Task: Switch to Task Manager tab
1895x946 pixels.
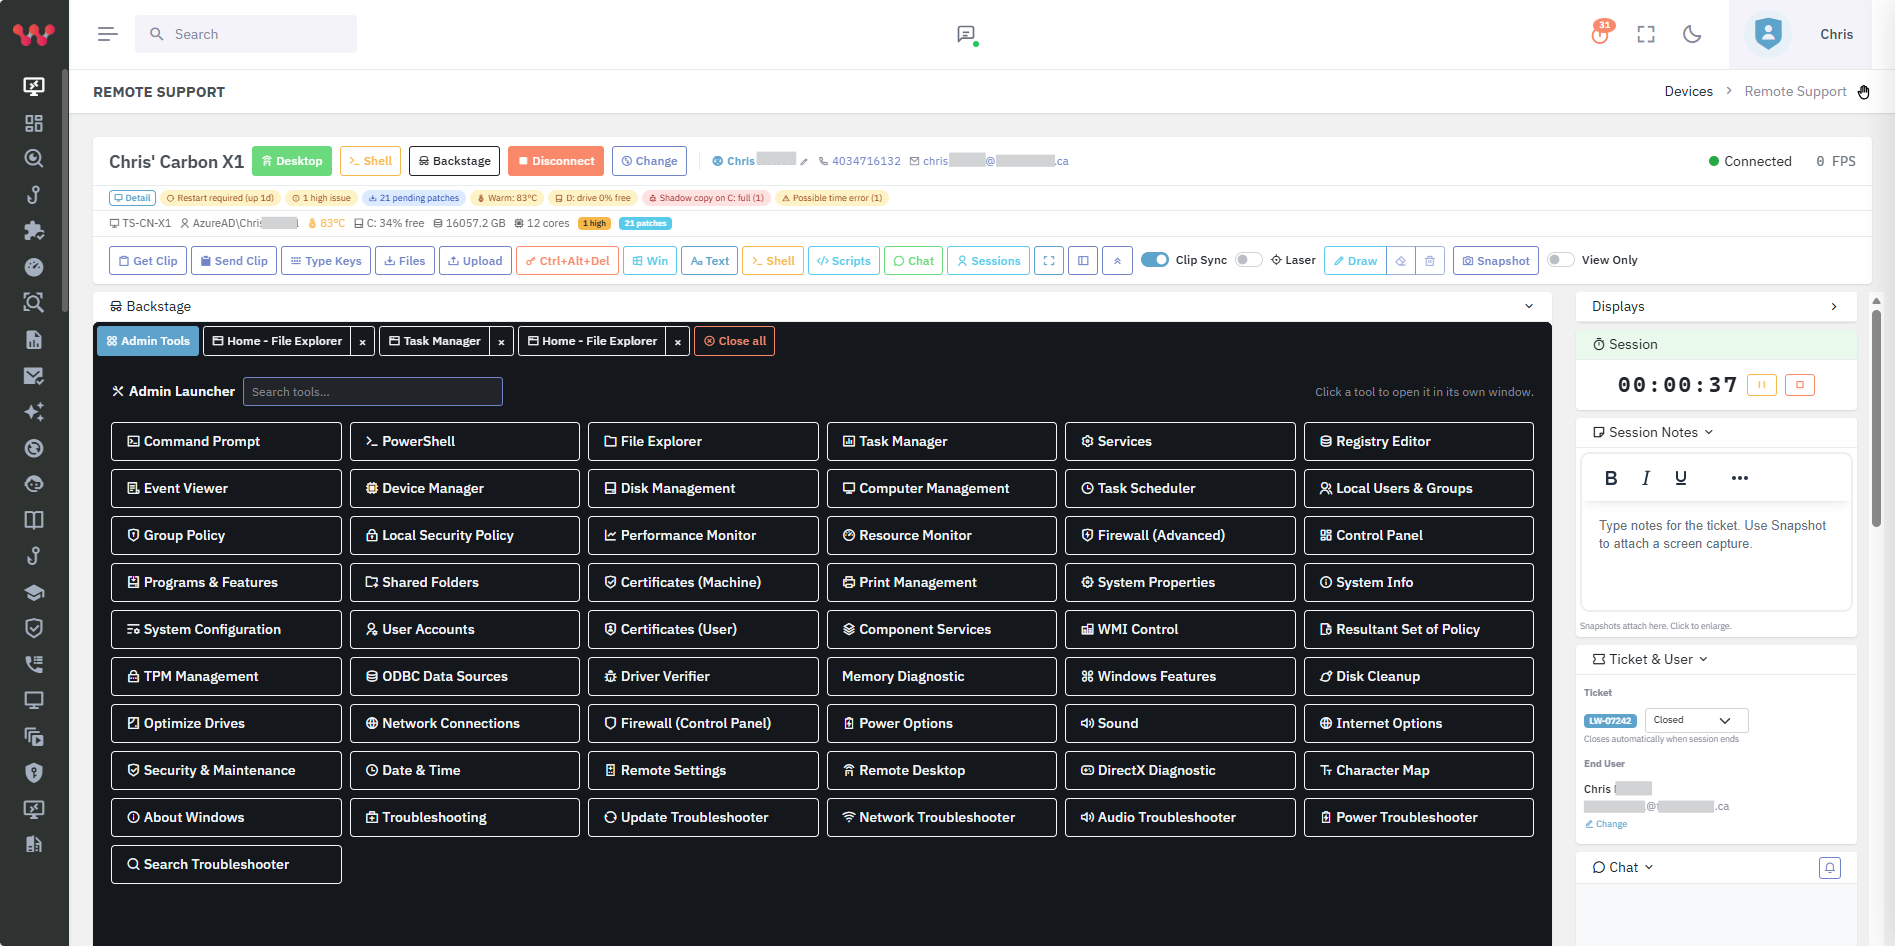Action: click(x=435, y=342)
